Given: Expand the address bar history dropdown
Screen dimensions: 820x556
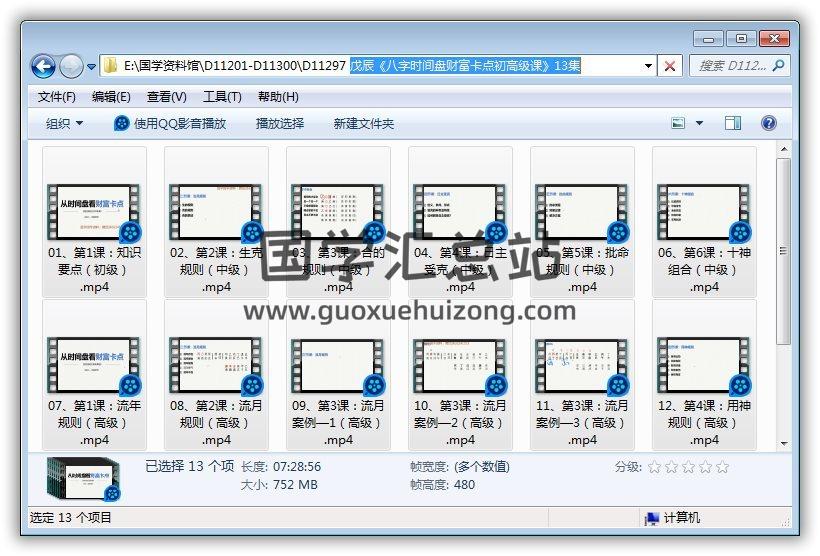Looking at the screenshot, I should click(x=648, y=66).
